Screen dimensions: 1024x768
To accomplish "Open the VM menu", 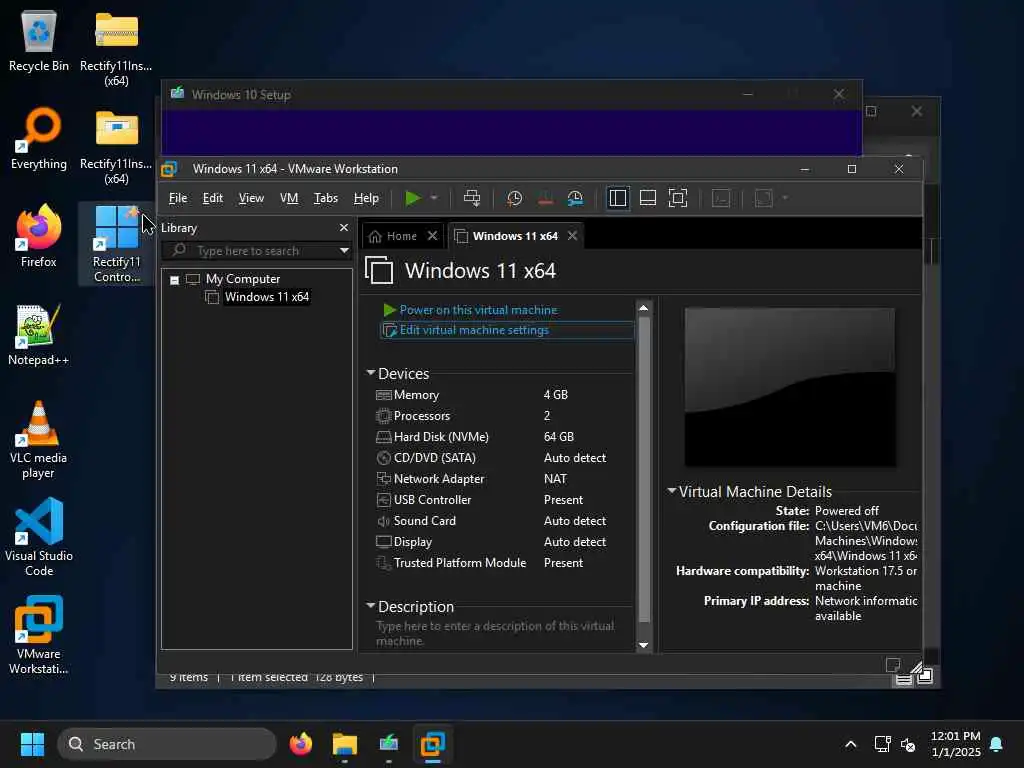I will pyautogui.click(x=289, y=198).
